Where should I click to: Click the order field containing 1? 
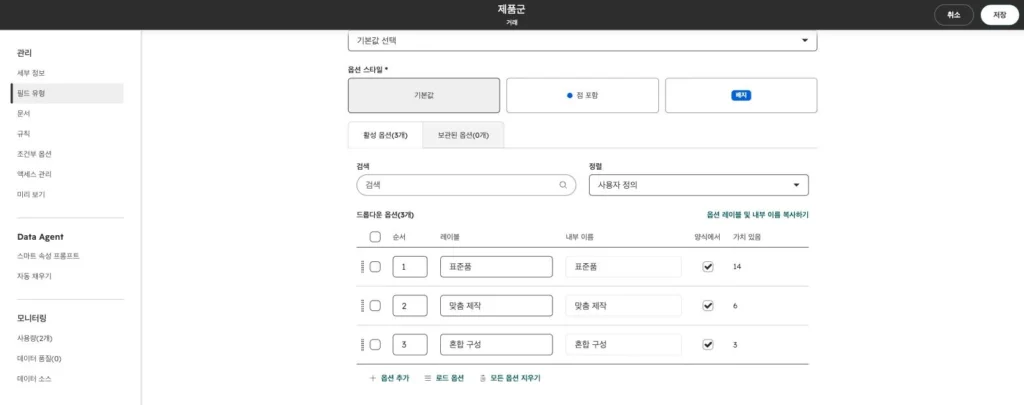(410, 267)
